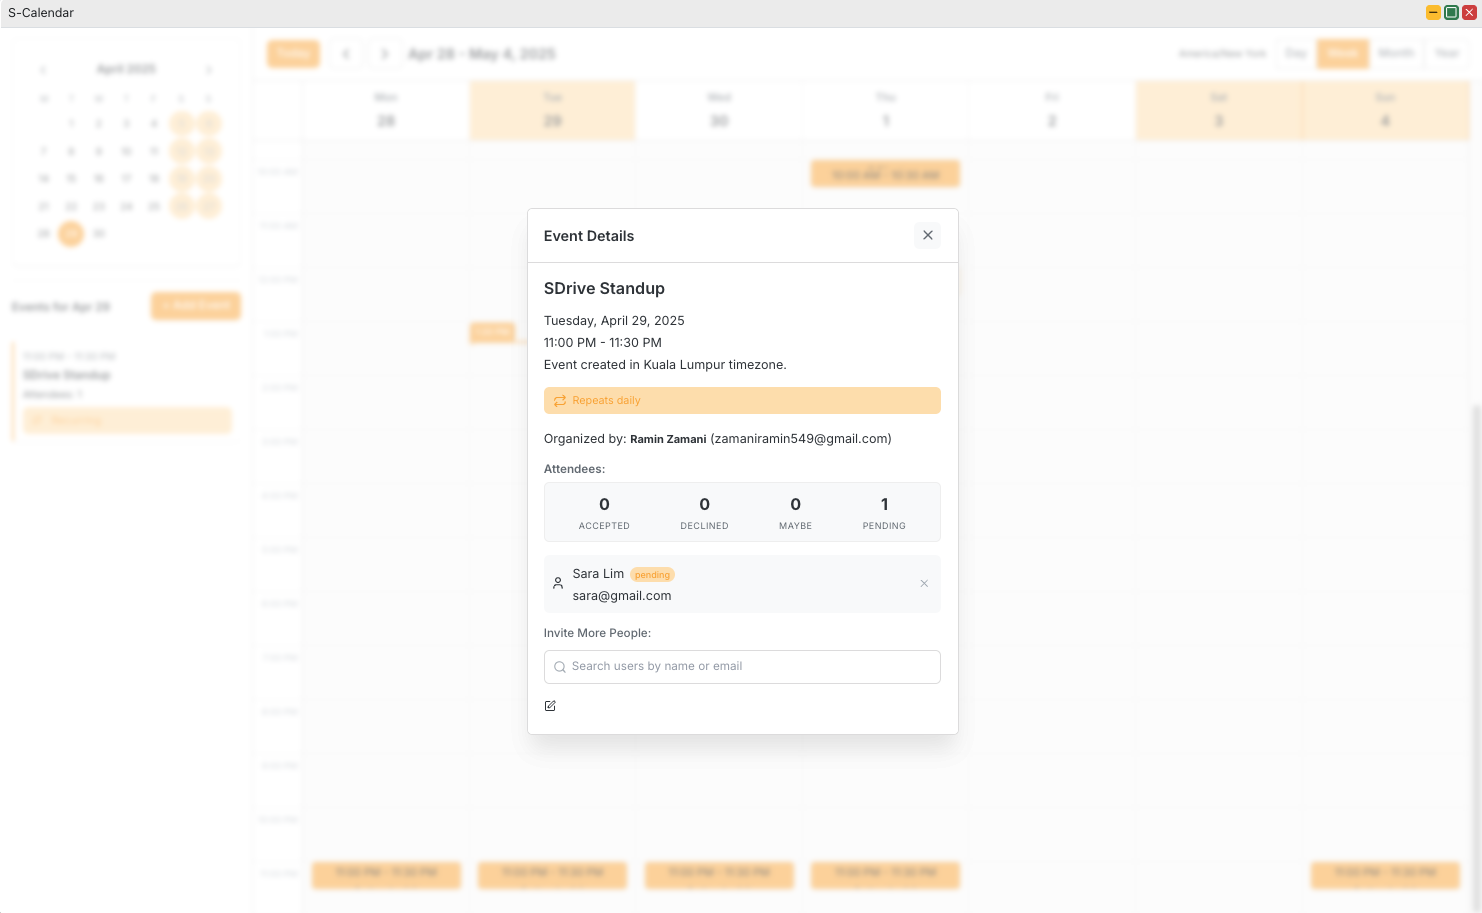Image resolution: width=1482 pixels, height=913 pixels.
Task: Remove Sara Lim from attendees
Action: click(924, 584)
